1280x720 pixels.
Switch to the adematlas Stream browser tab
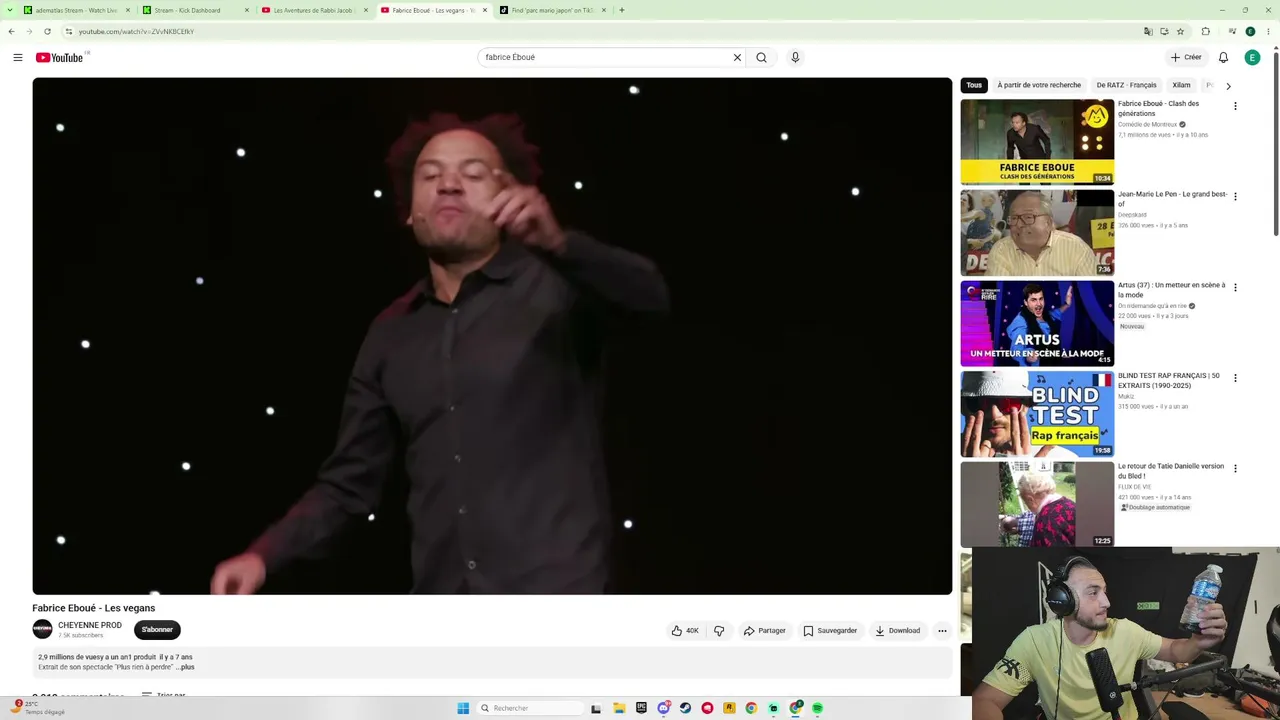(77, 10)
